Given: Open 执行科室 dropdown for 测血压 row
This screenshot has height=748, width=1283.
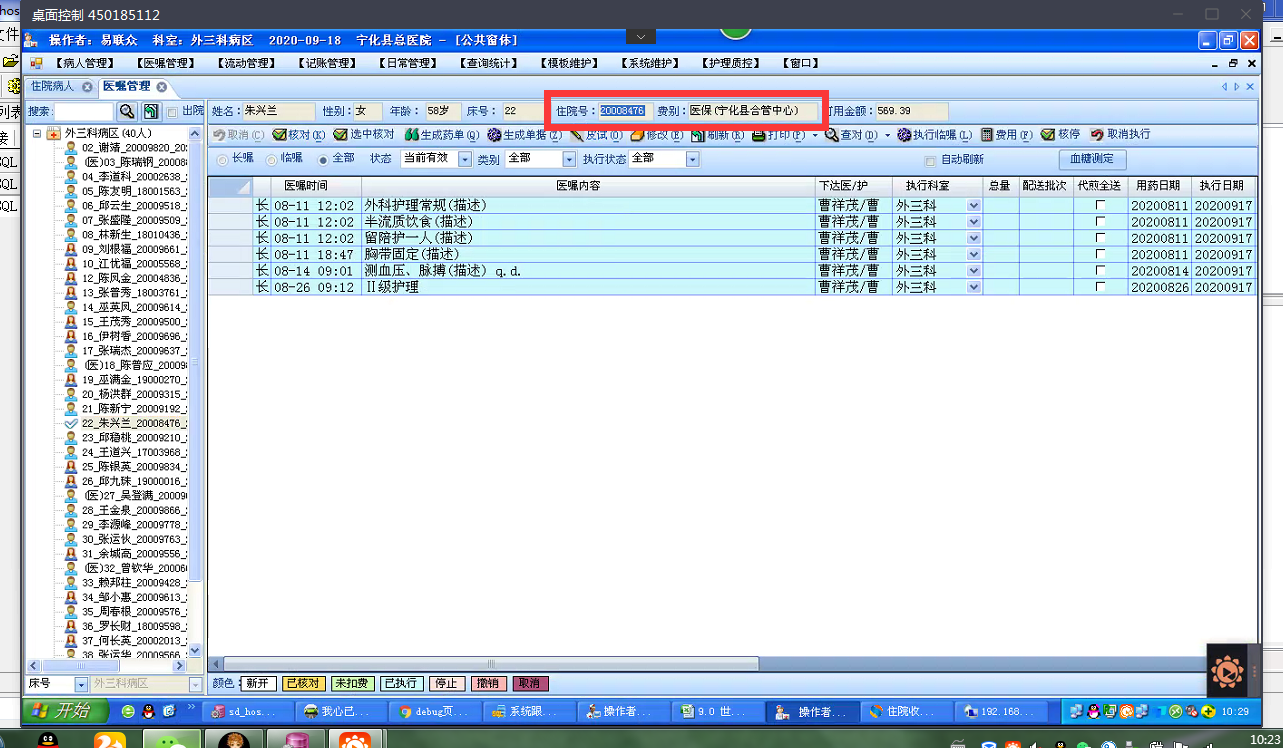Looking at the screenshot, I should (x=974, y=271).
